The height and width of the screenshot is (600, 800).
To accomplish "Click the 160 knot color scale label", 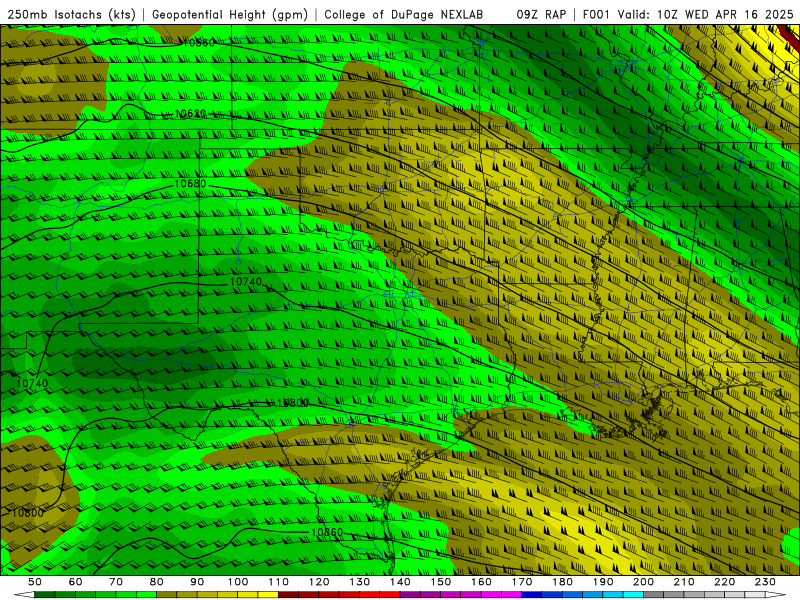I will point(481,582).
